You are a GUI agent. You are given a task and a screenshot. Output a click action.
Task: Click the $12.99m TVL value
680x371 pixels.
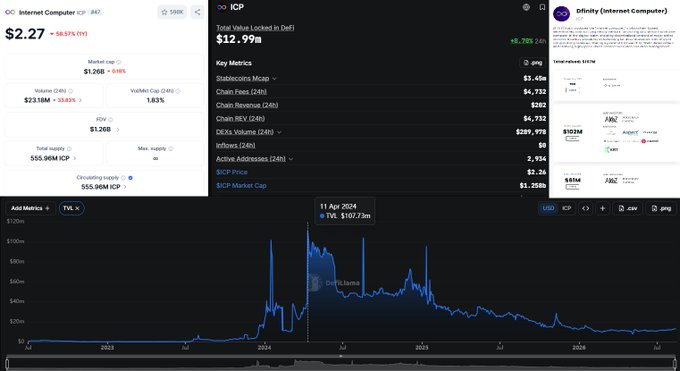239,39
